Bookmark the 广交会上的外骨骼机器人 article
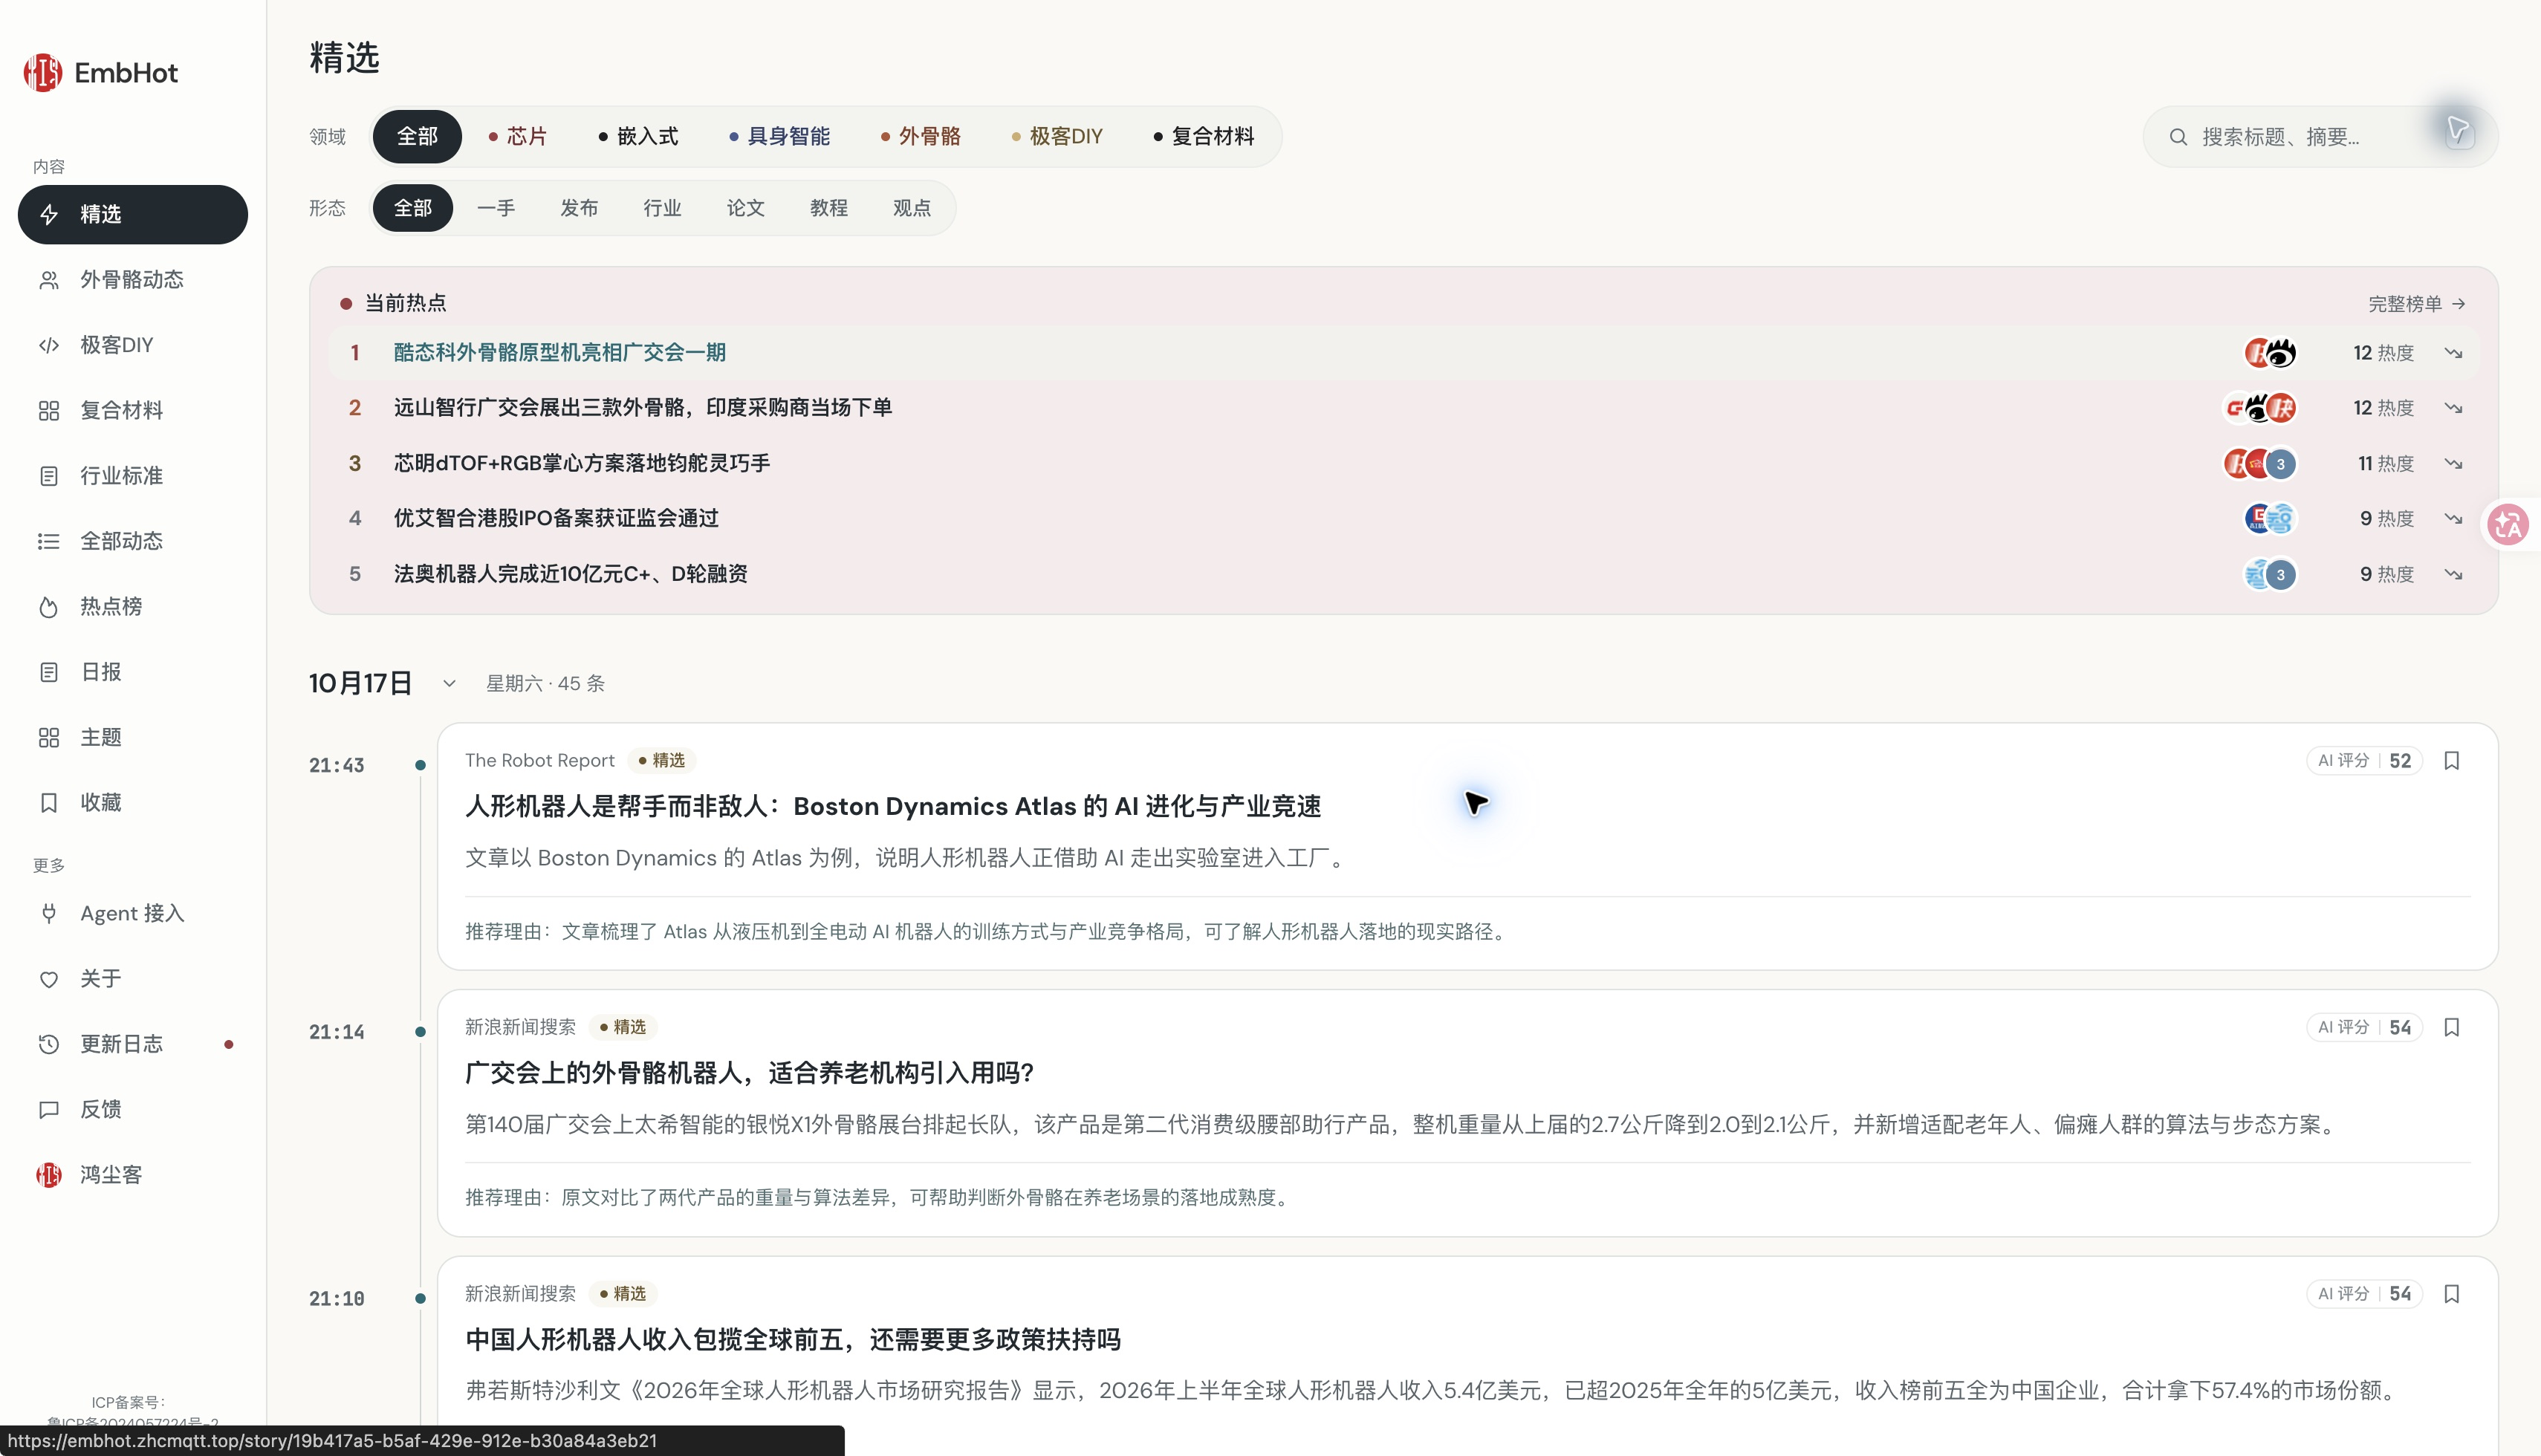This screenshot has height=1456, width=2541. 2451,1027
